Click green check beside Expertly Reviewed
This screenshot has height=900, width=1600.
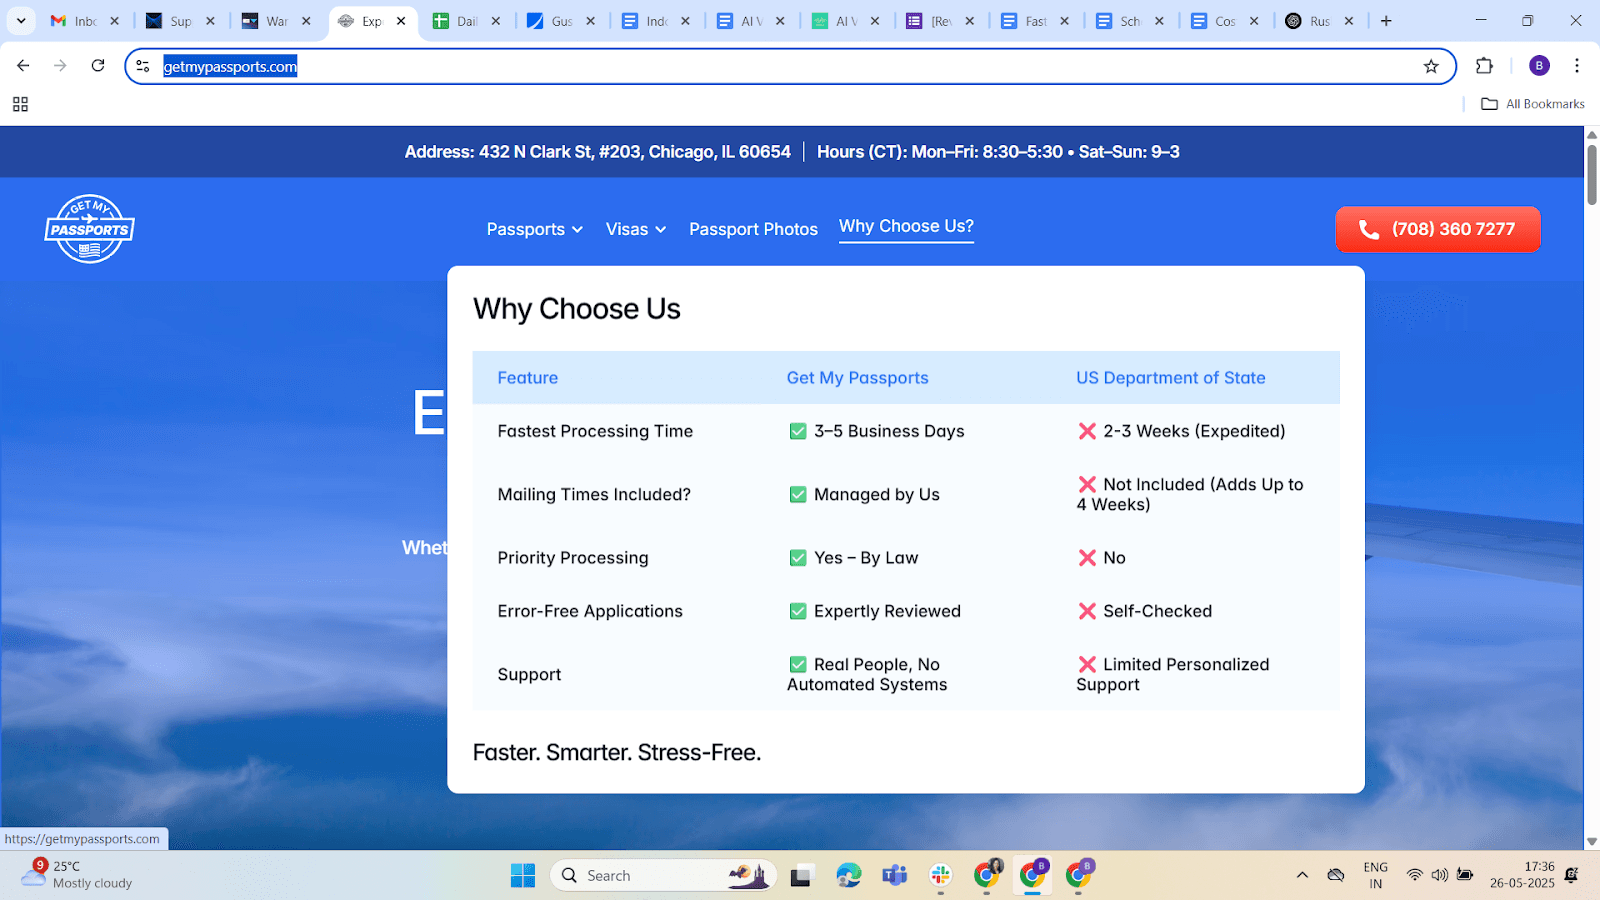pos(798,611)
